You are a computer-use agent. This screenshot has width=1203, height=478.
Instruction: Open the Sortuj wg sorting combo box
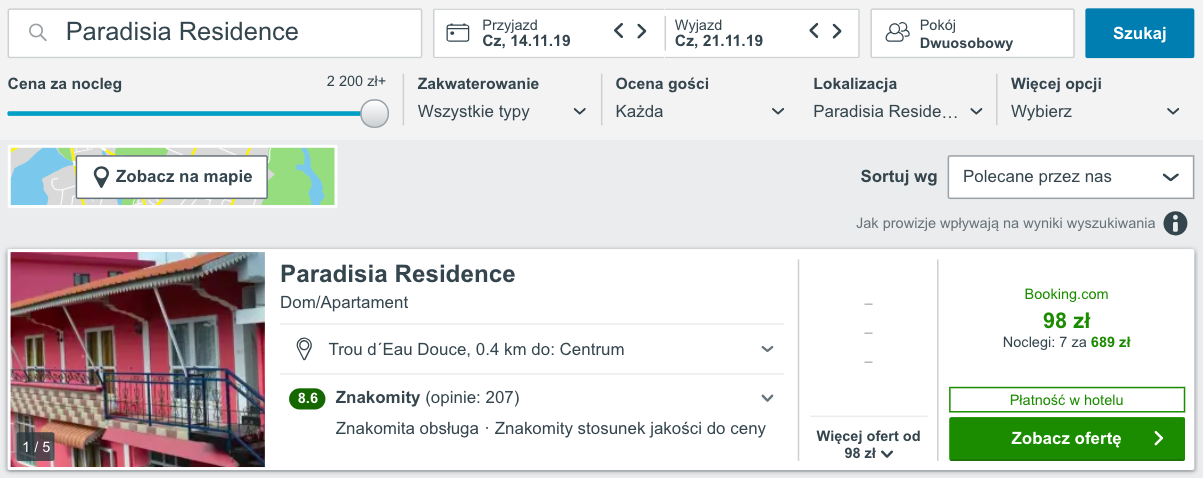(1070, 177)
